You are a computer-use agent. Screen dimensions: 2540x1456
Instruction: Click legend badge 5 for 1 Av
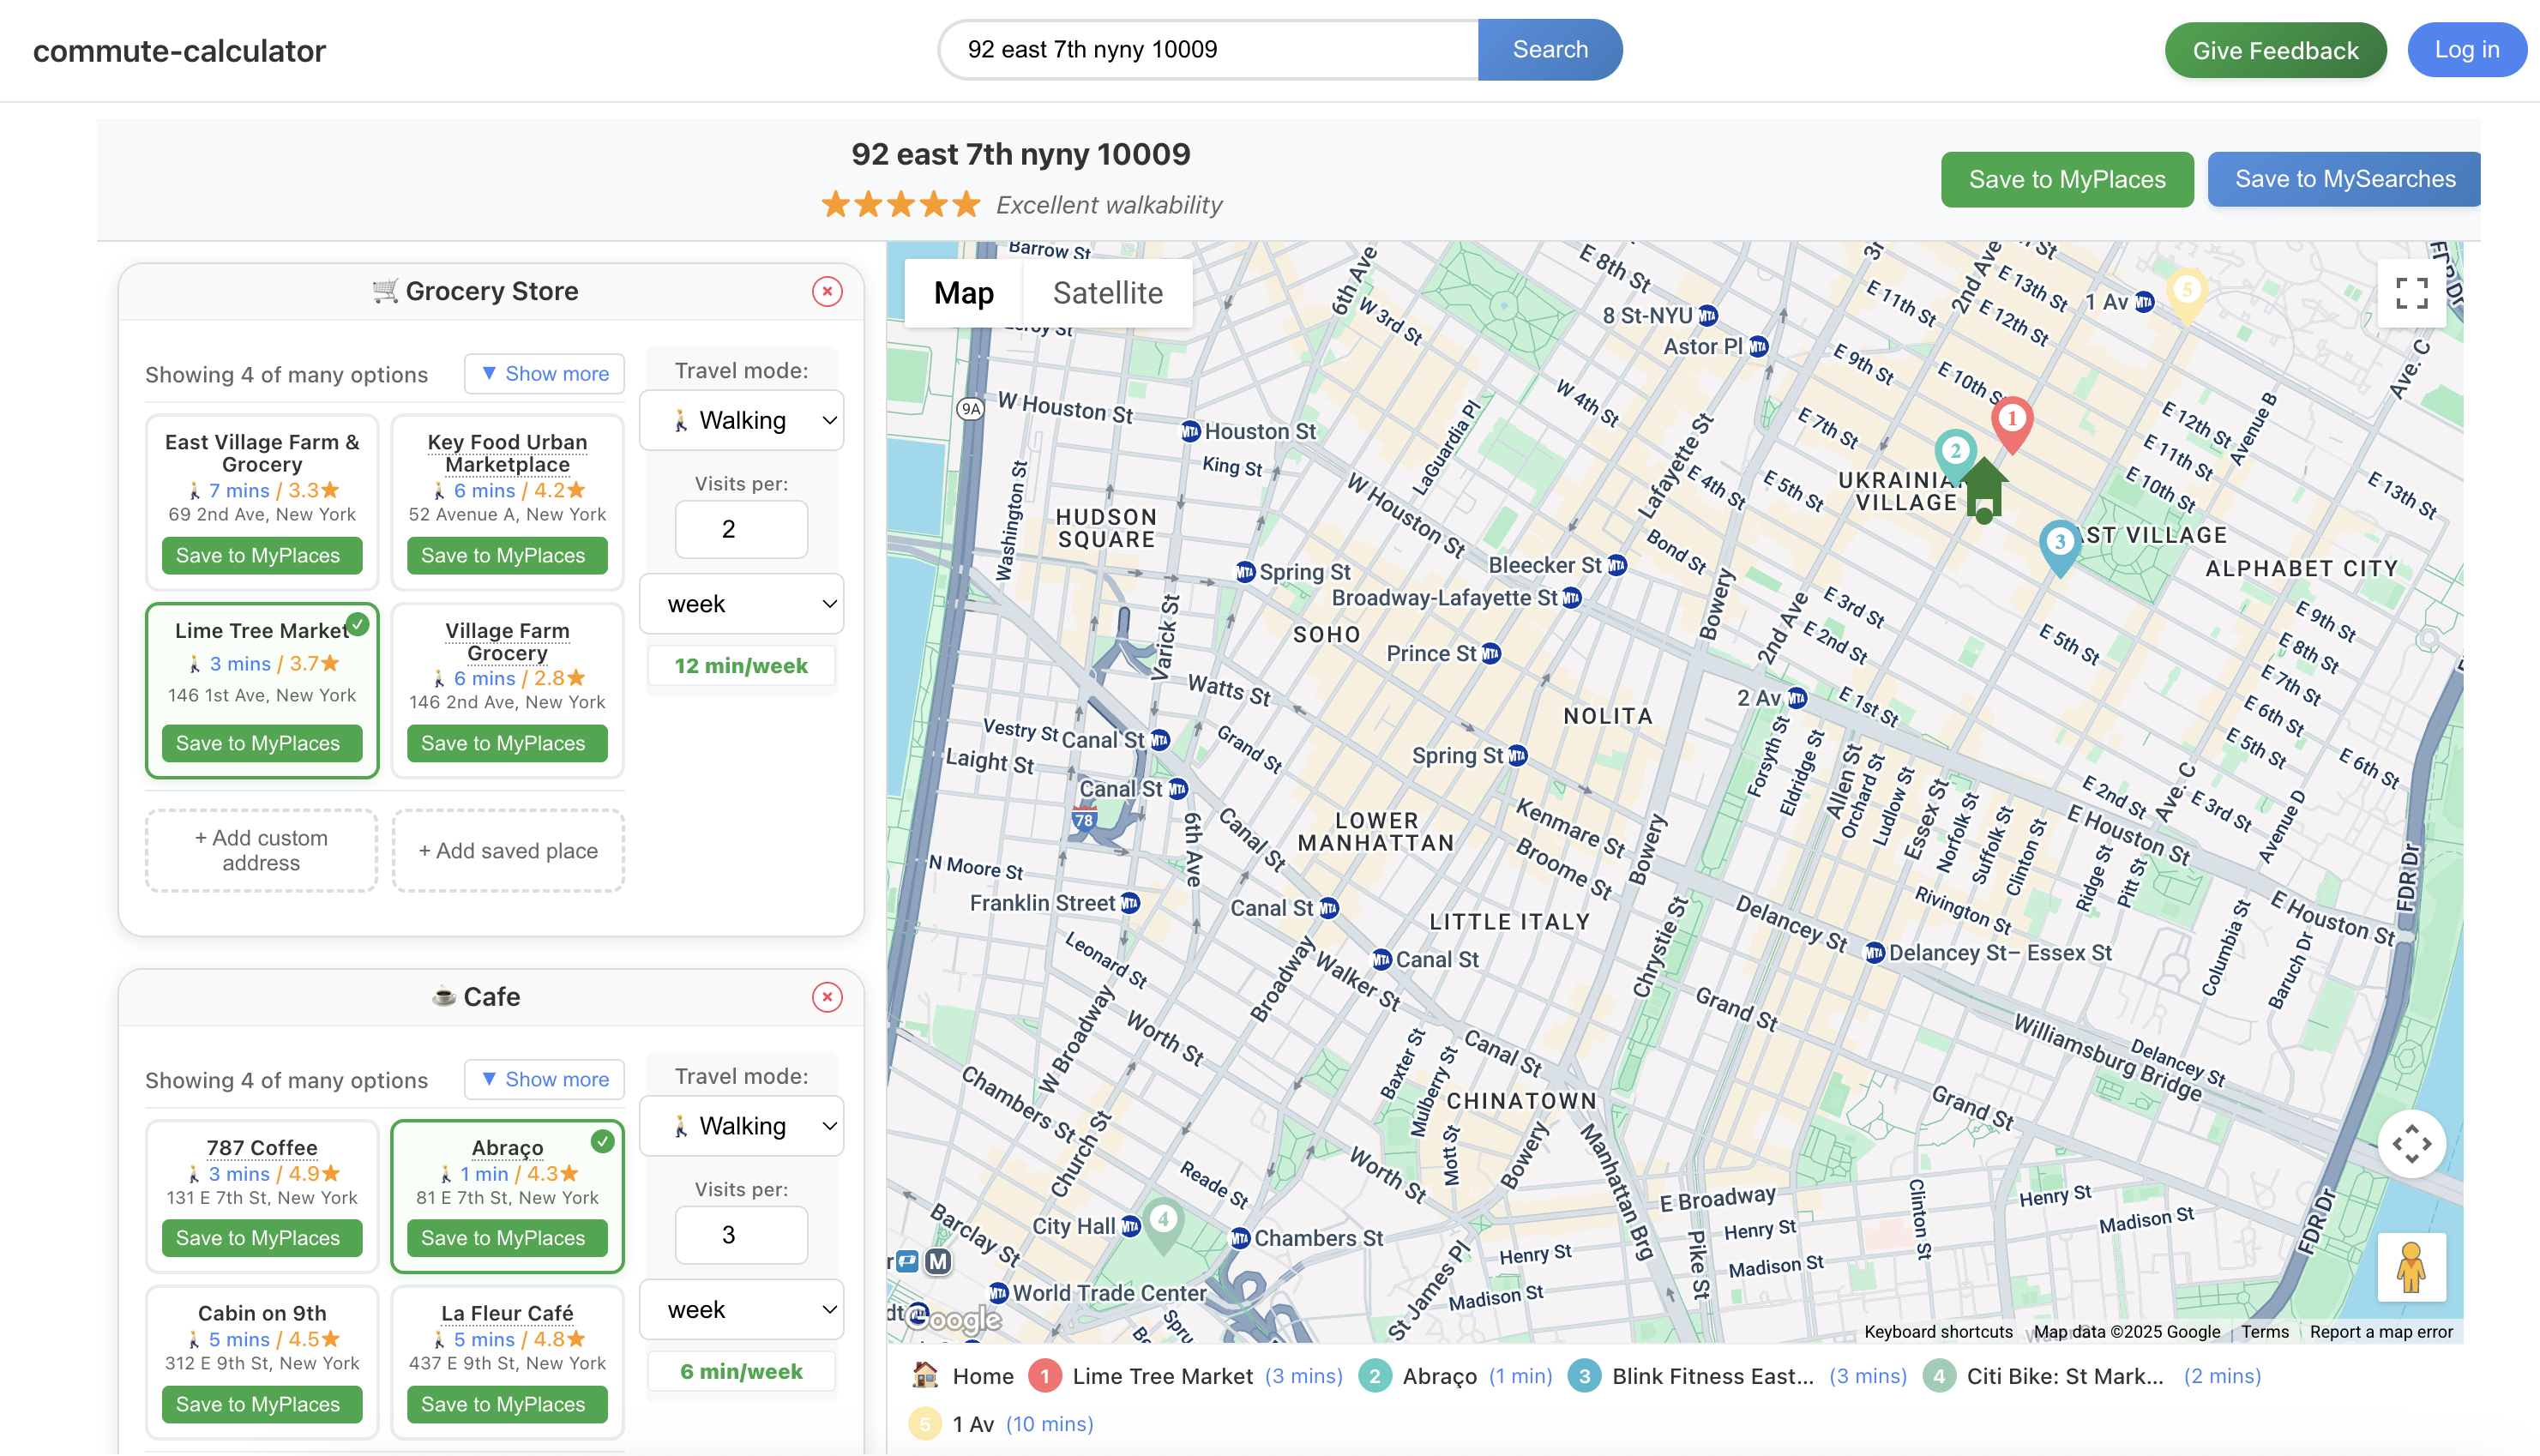point(925,1424)
